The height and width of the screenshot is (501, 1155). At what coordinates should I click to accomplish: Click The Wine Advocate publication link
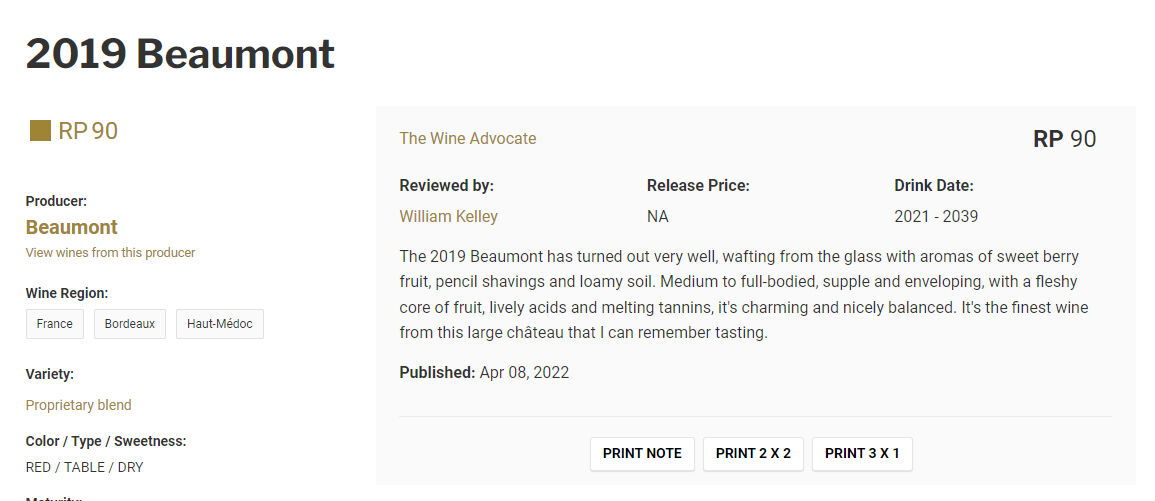468,139
